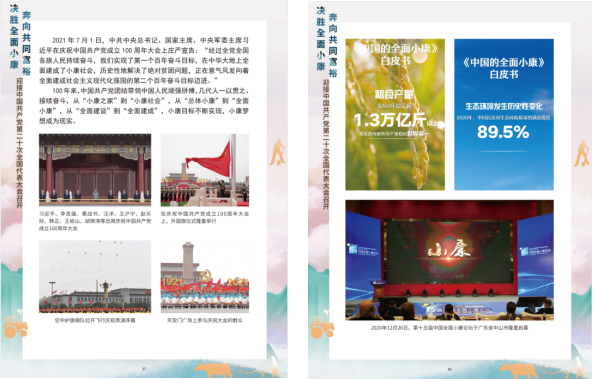Image resolution: width=593 pixels, height=379 pixels.
Task: Open the red flag-raising ceremony photo
Action: tap(205, 170)
